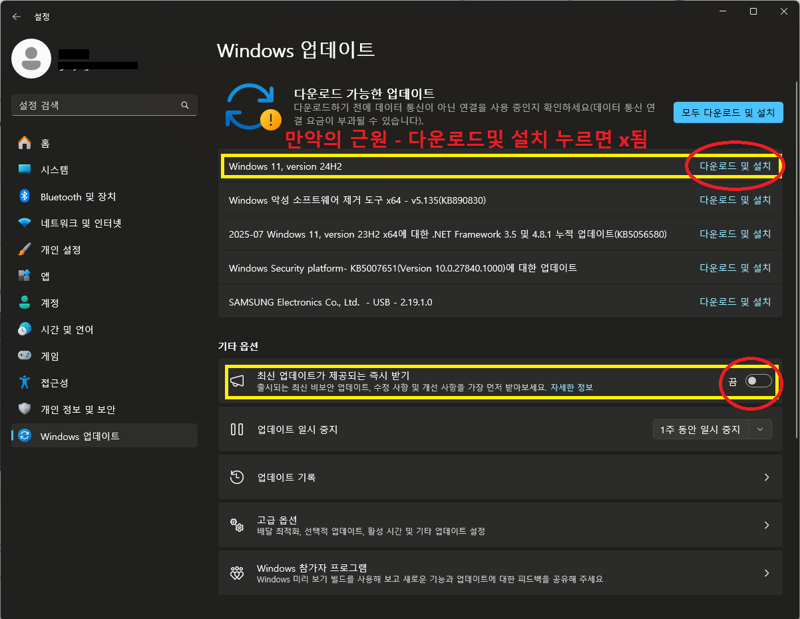Turn on the 최신 업데이트가 제공되는 즉시 받기 toggle

pyautogui.click(x=758, y=381)
